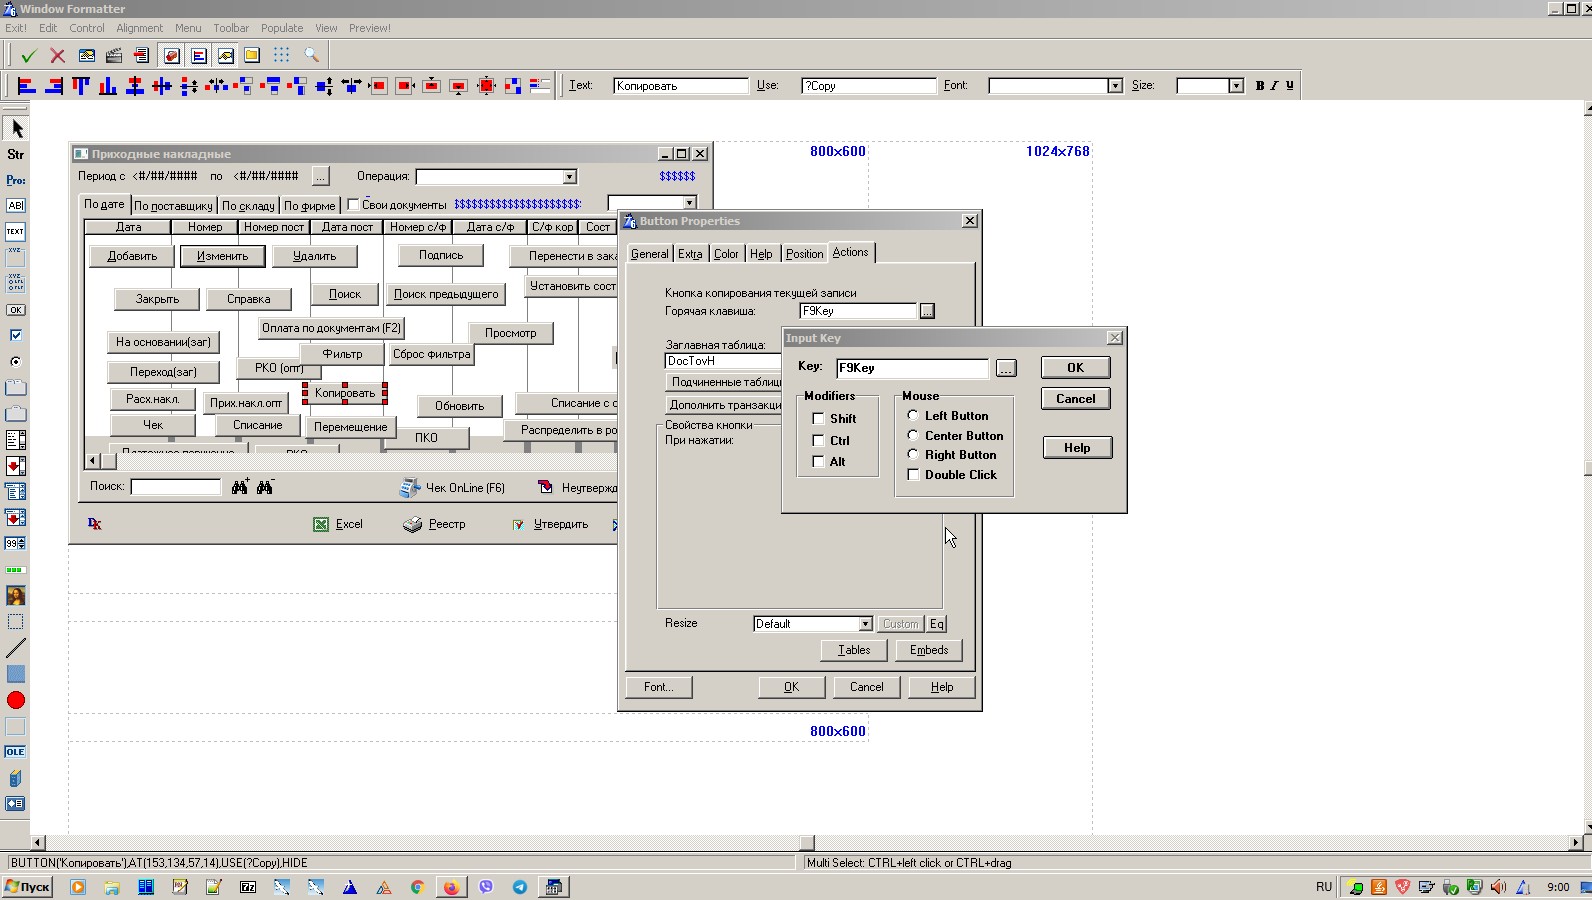Toggle the blue dot grid icon
This screenshot has width=1592, height=900.
click(281, 56)
